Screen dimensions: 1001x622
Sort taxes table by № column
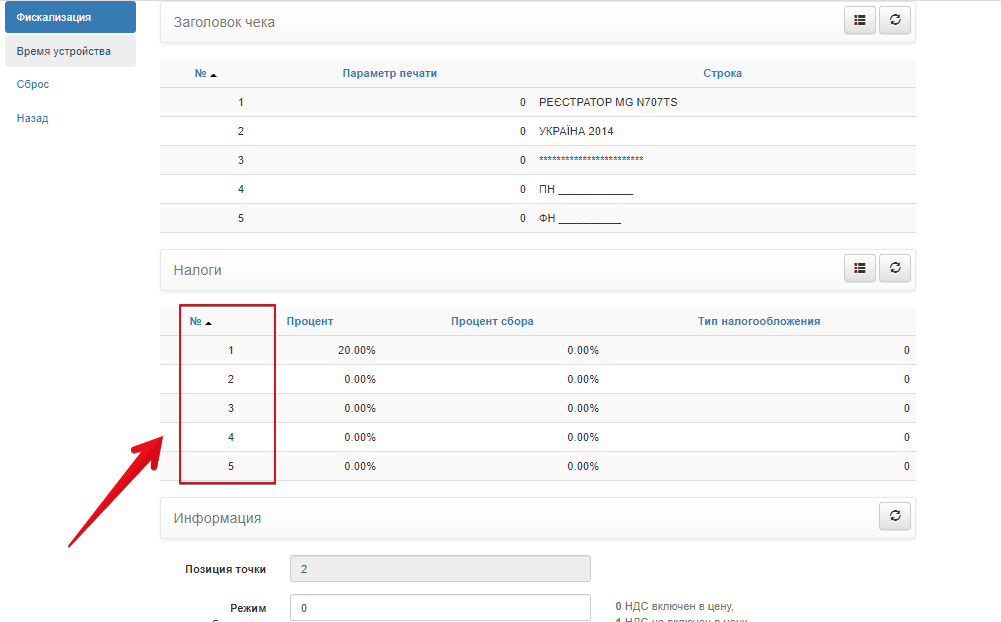click(x=196, y=321)
